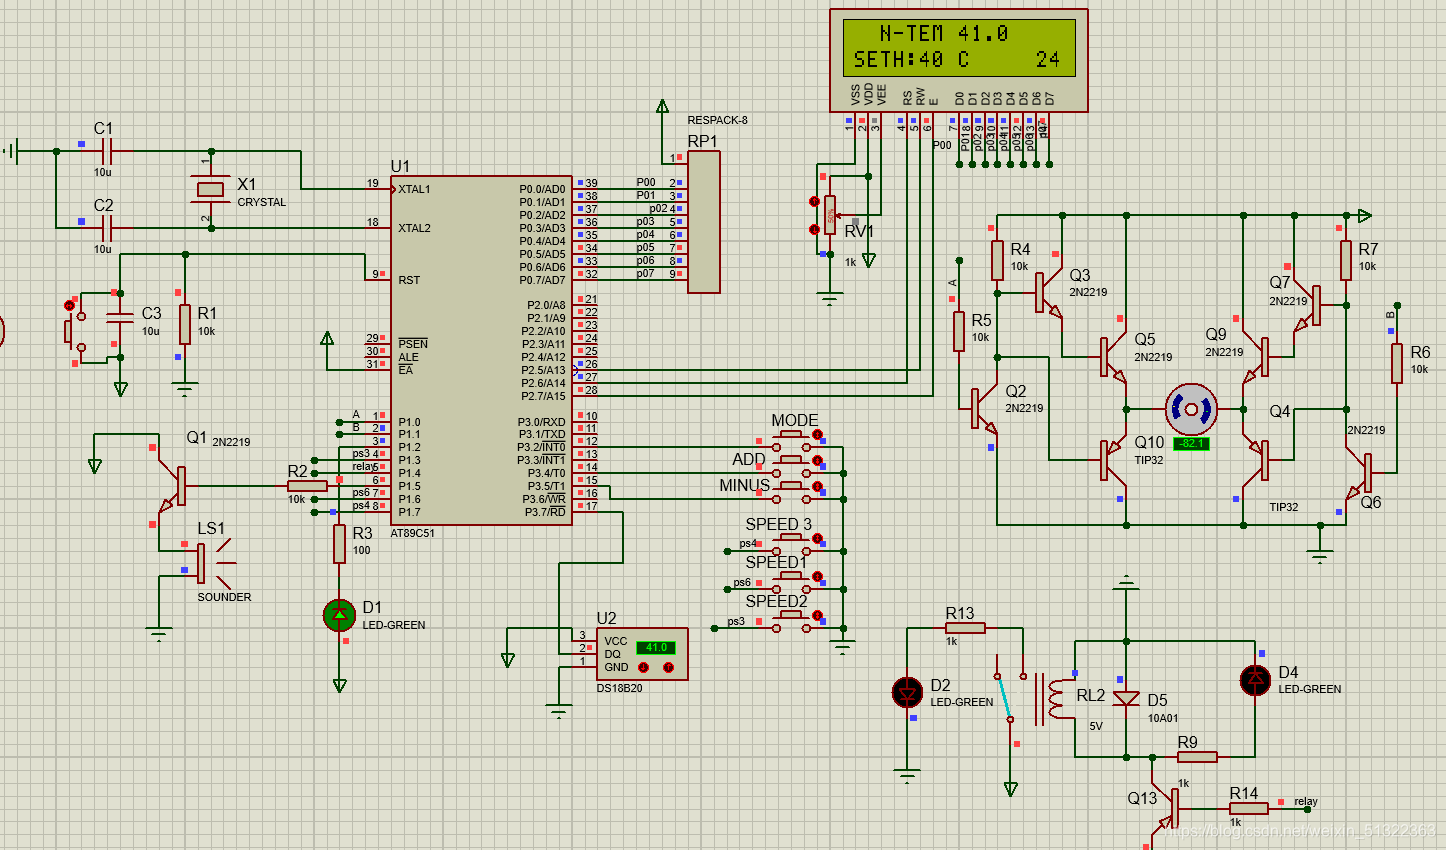Click the relay terminal label near R14

(x=1306, y=801)
